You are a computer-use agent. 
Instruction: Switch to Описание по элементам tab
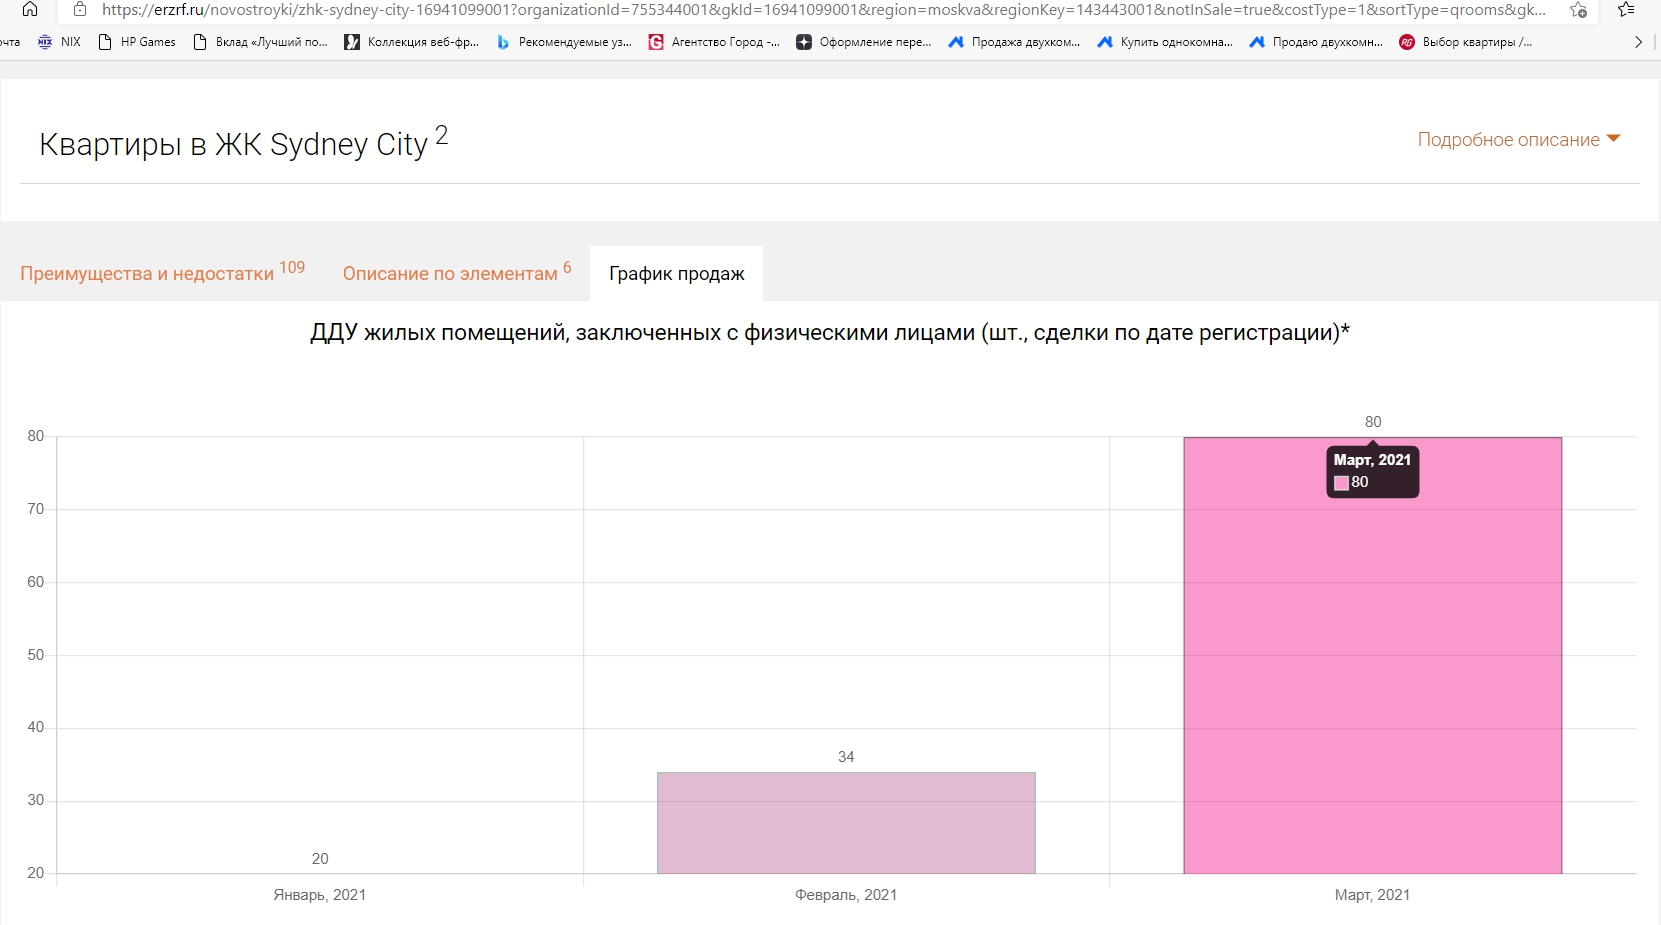point(451,273)
